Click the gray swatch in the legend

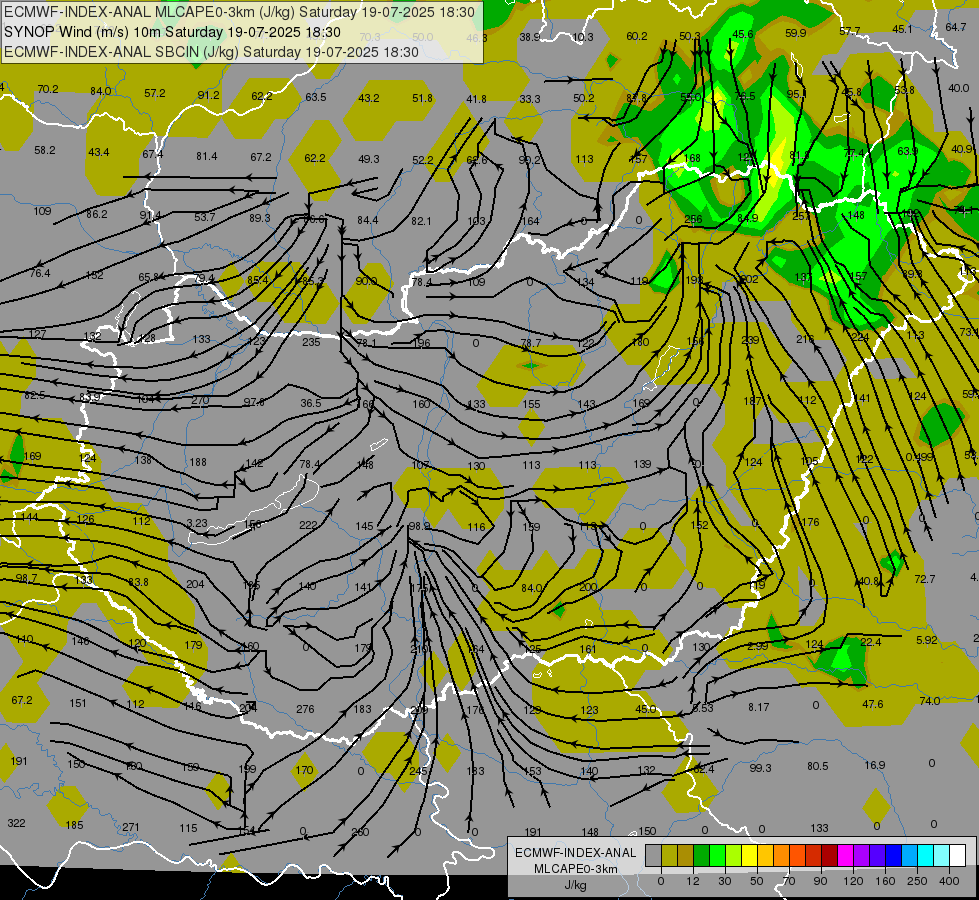coord(653,855)
